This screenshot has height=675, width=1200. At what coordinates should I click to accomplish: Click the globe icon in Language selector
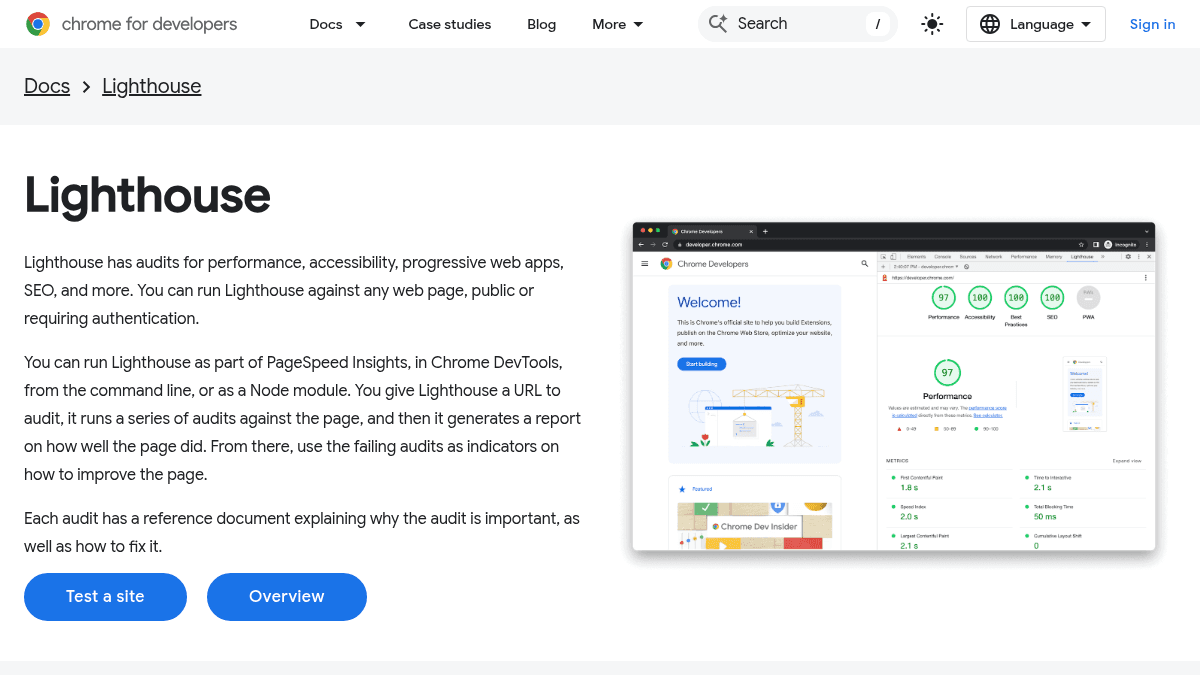(990, 24)
